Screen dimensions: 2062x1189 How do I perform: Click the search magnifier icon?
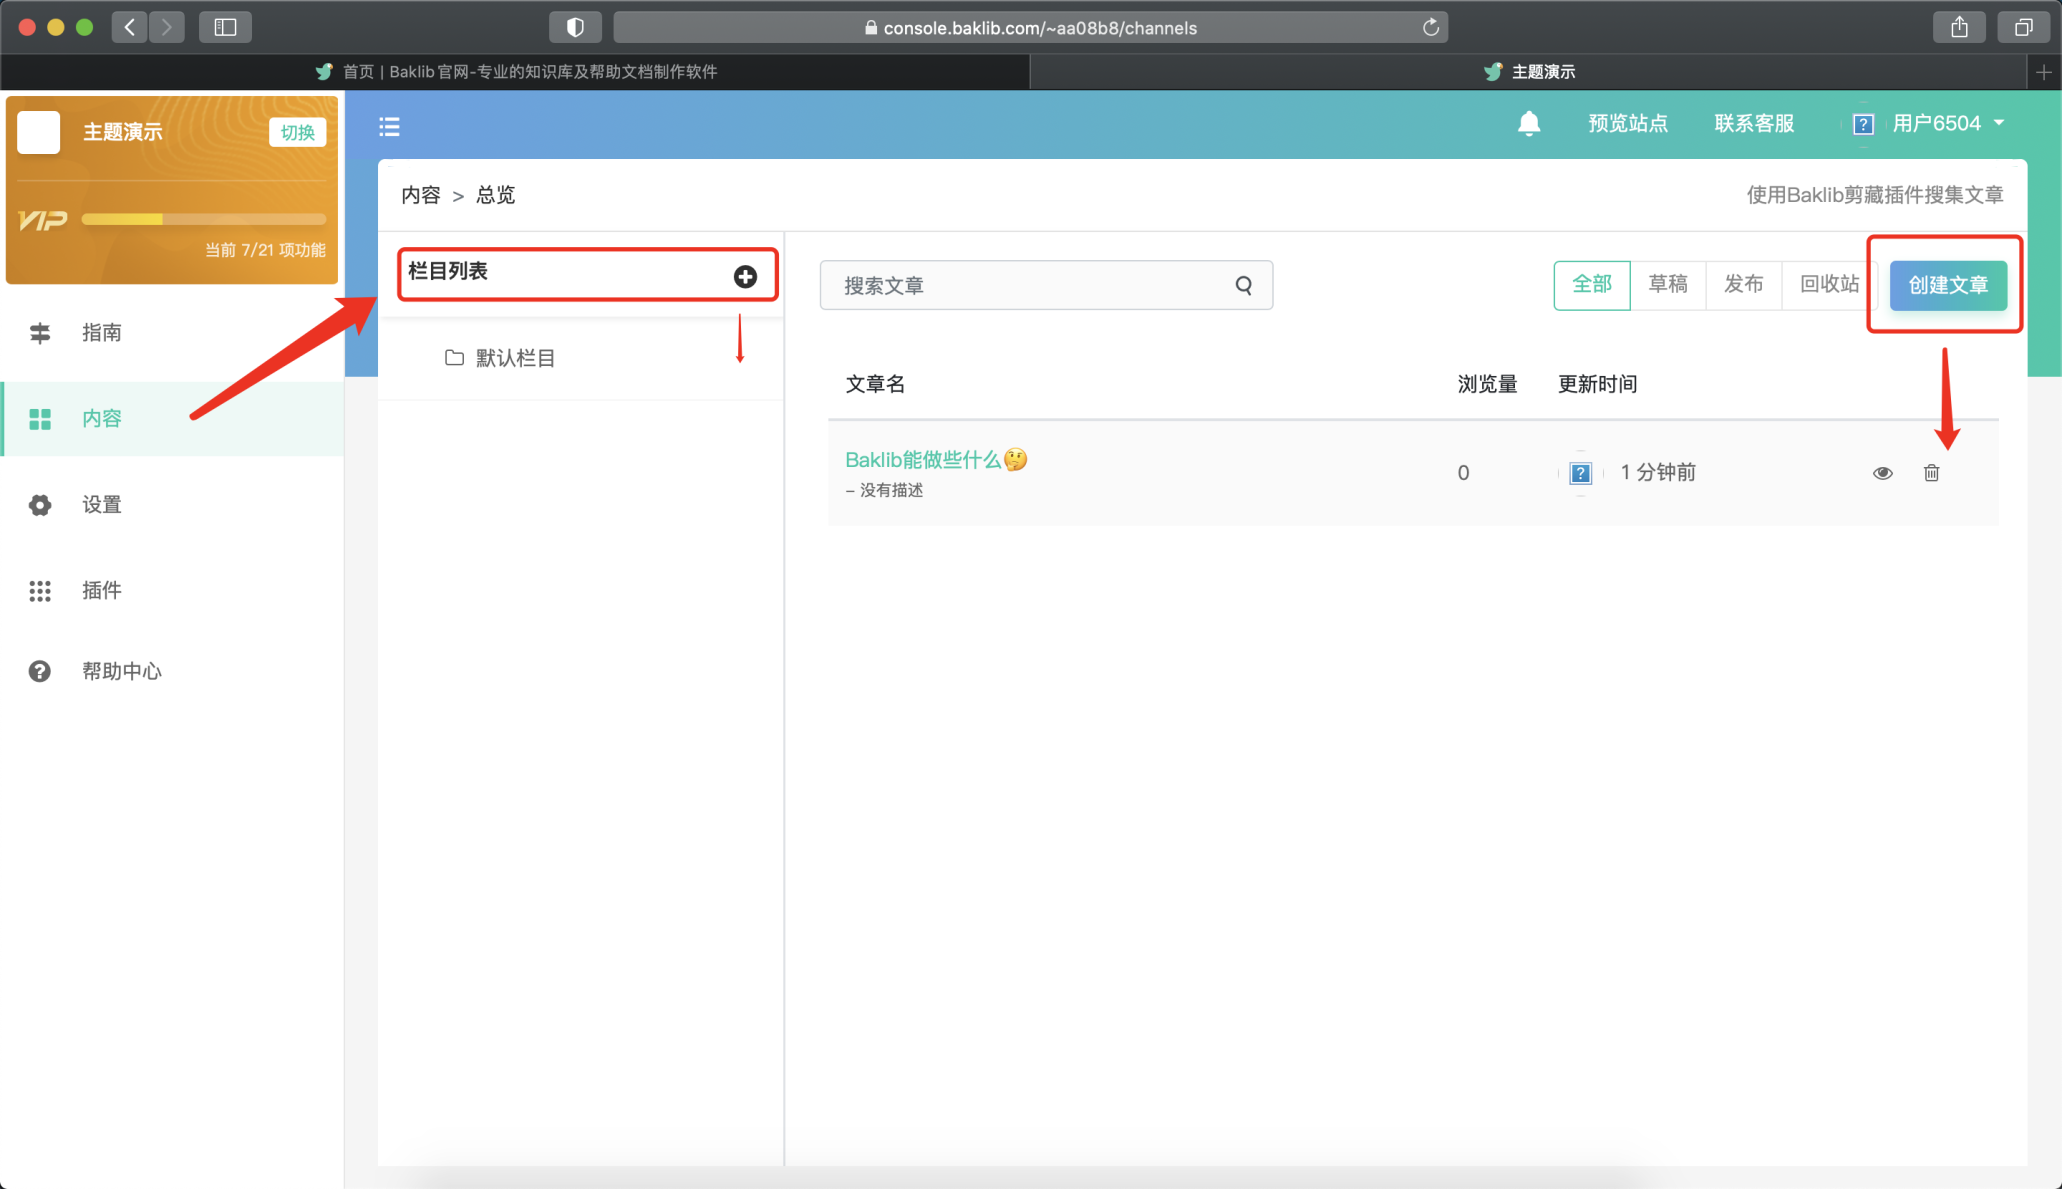click(1243, 285)
